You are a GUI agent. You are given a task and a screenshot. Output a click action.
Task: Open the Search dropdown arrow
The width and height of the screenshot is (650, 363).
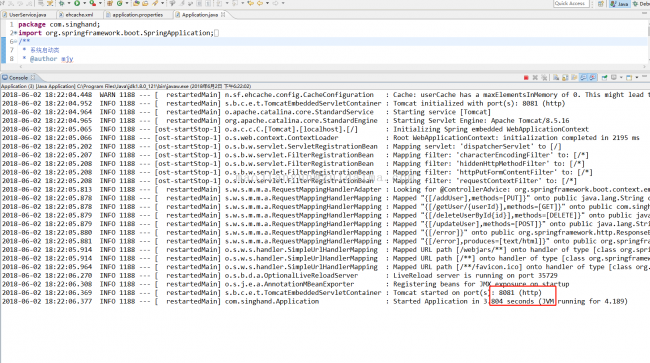[x=162, y=3]
